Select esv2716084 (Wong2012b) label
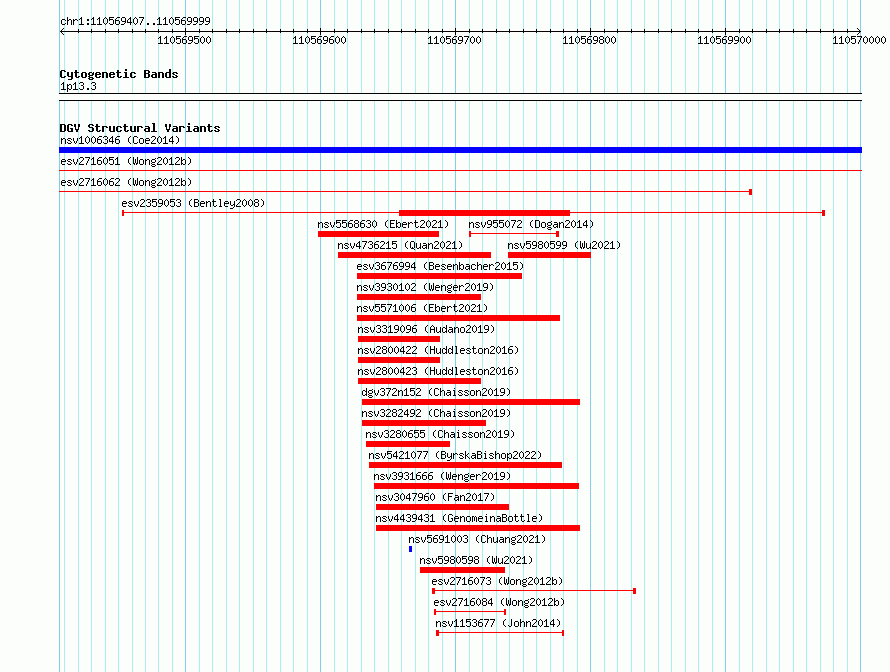The width and height of the screenshot is (890, 672). pos(499,602)
